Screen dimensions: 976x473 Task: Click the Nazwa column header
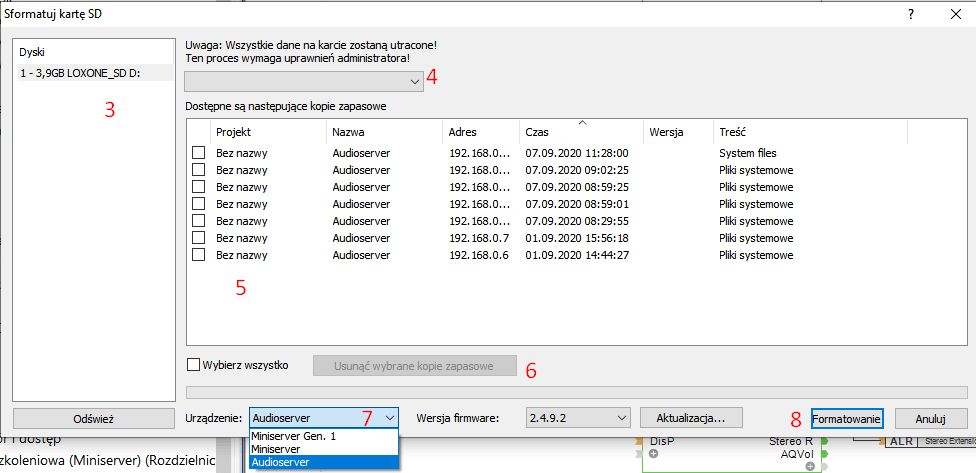coord(382,132)
